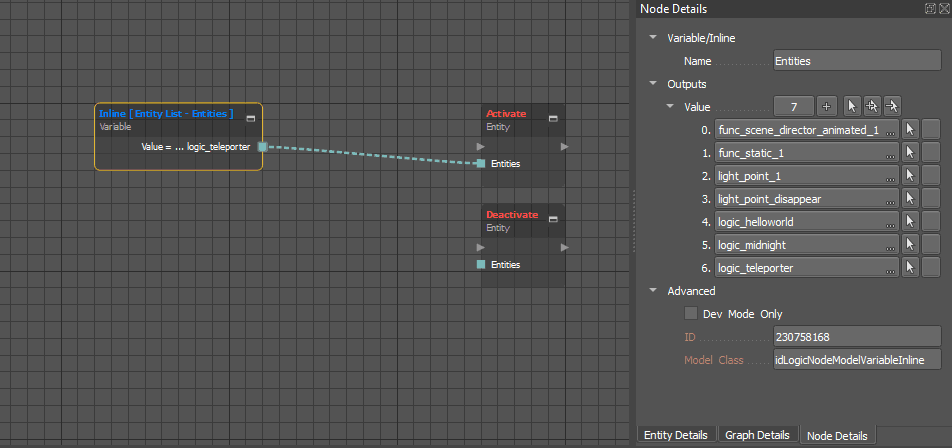
Task: Click Deactivate node's execution input arrow
Action: pos(480,247)
